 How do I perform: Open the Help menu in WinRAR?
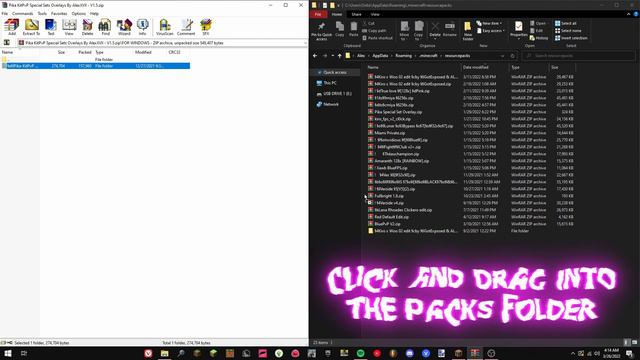coord(94,13)
